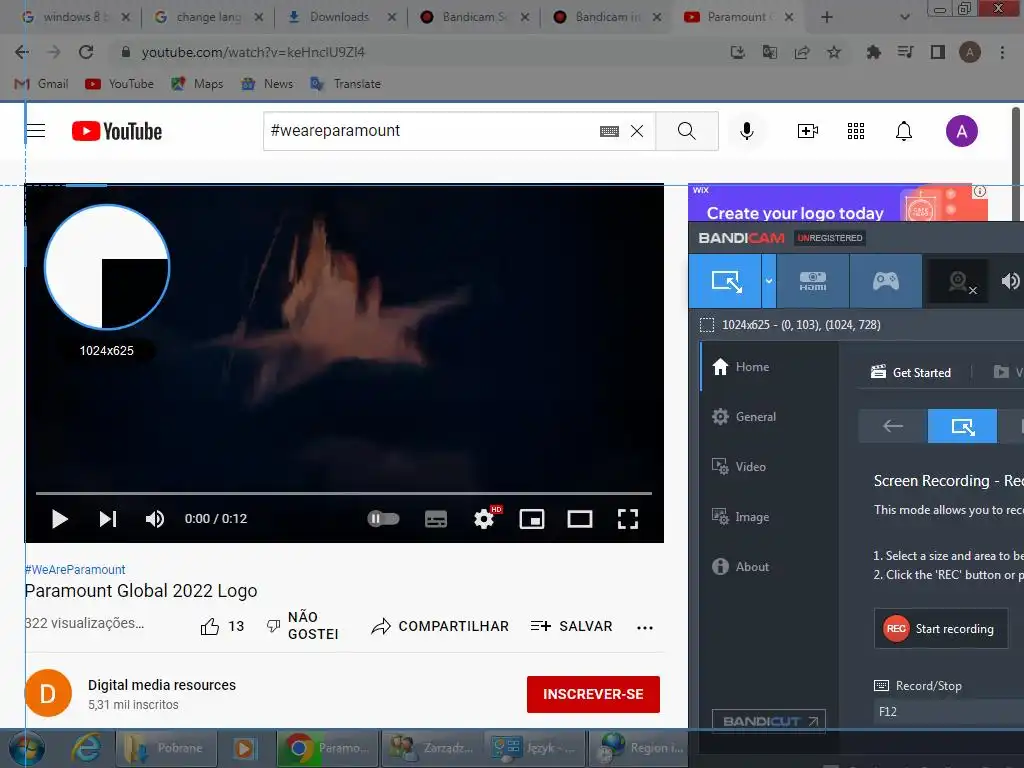
Task: Select the rectangle mode tile in Bandicam
Action: 963,426
